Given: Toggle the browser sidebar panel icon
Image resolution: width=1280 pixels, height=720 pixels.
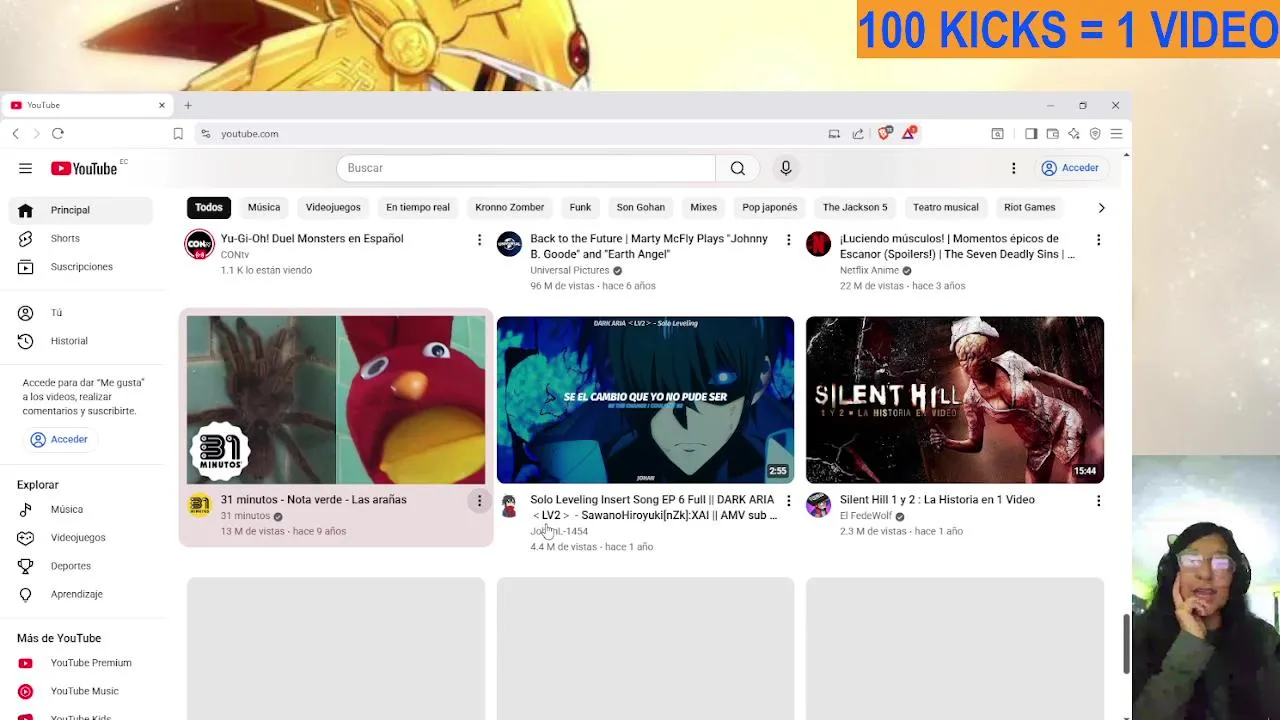Looking at the screenshot, I should click(x=1031, y=133).
